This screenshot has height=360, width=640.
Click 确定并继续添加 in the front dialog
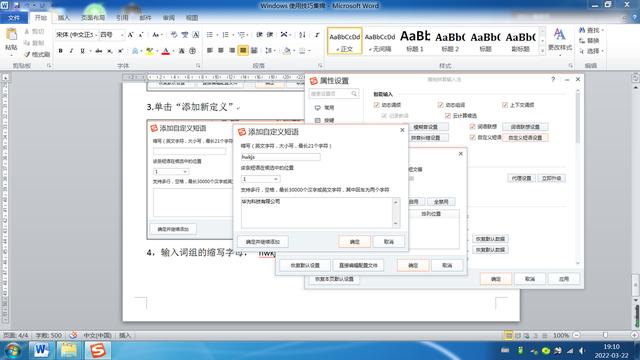(263, 242)
